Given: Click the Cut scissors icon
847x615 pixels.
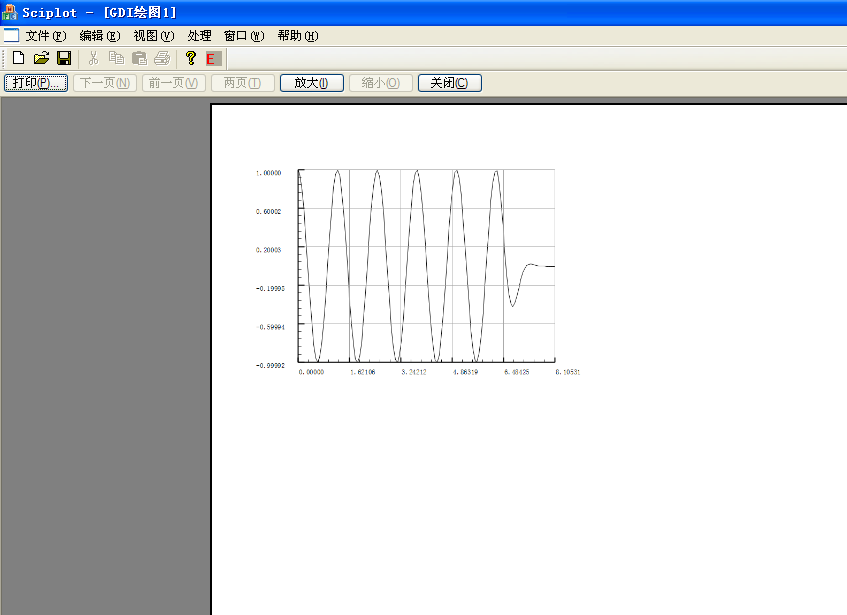Looking at the screenshot, I should coord(93,59).
